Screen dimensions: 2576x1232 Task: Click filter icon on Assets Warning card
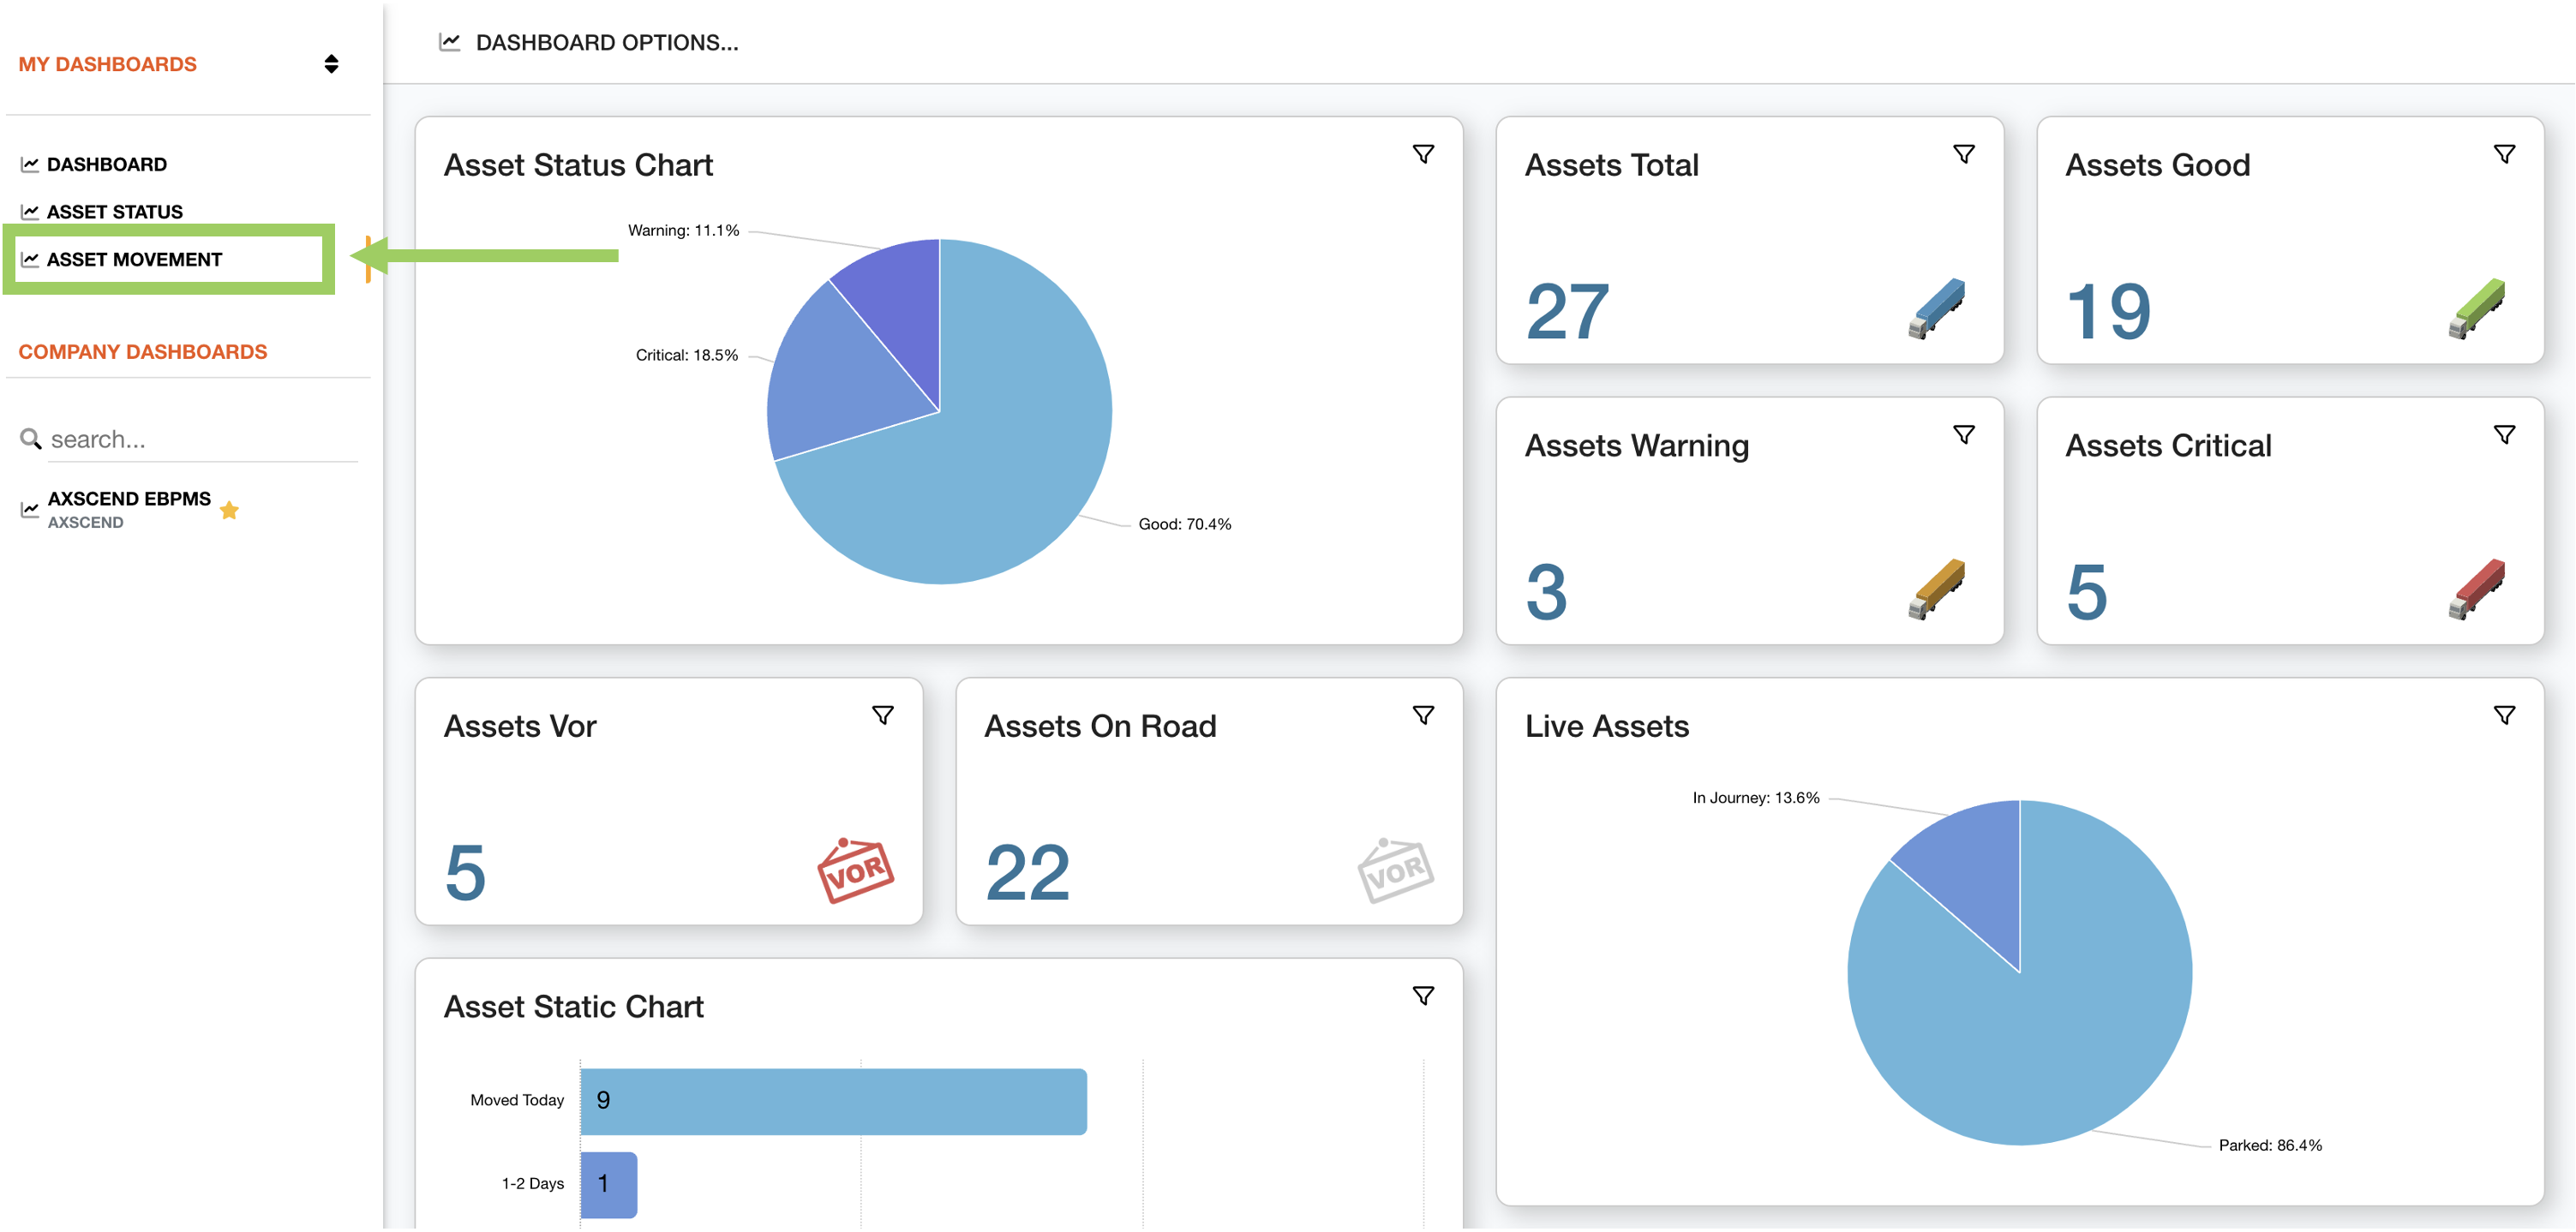[x=1964, y=435]
